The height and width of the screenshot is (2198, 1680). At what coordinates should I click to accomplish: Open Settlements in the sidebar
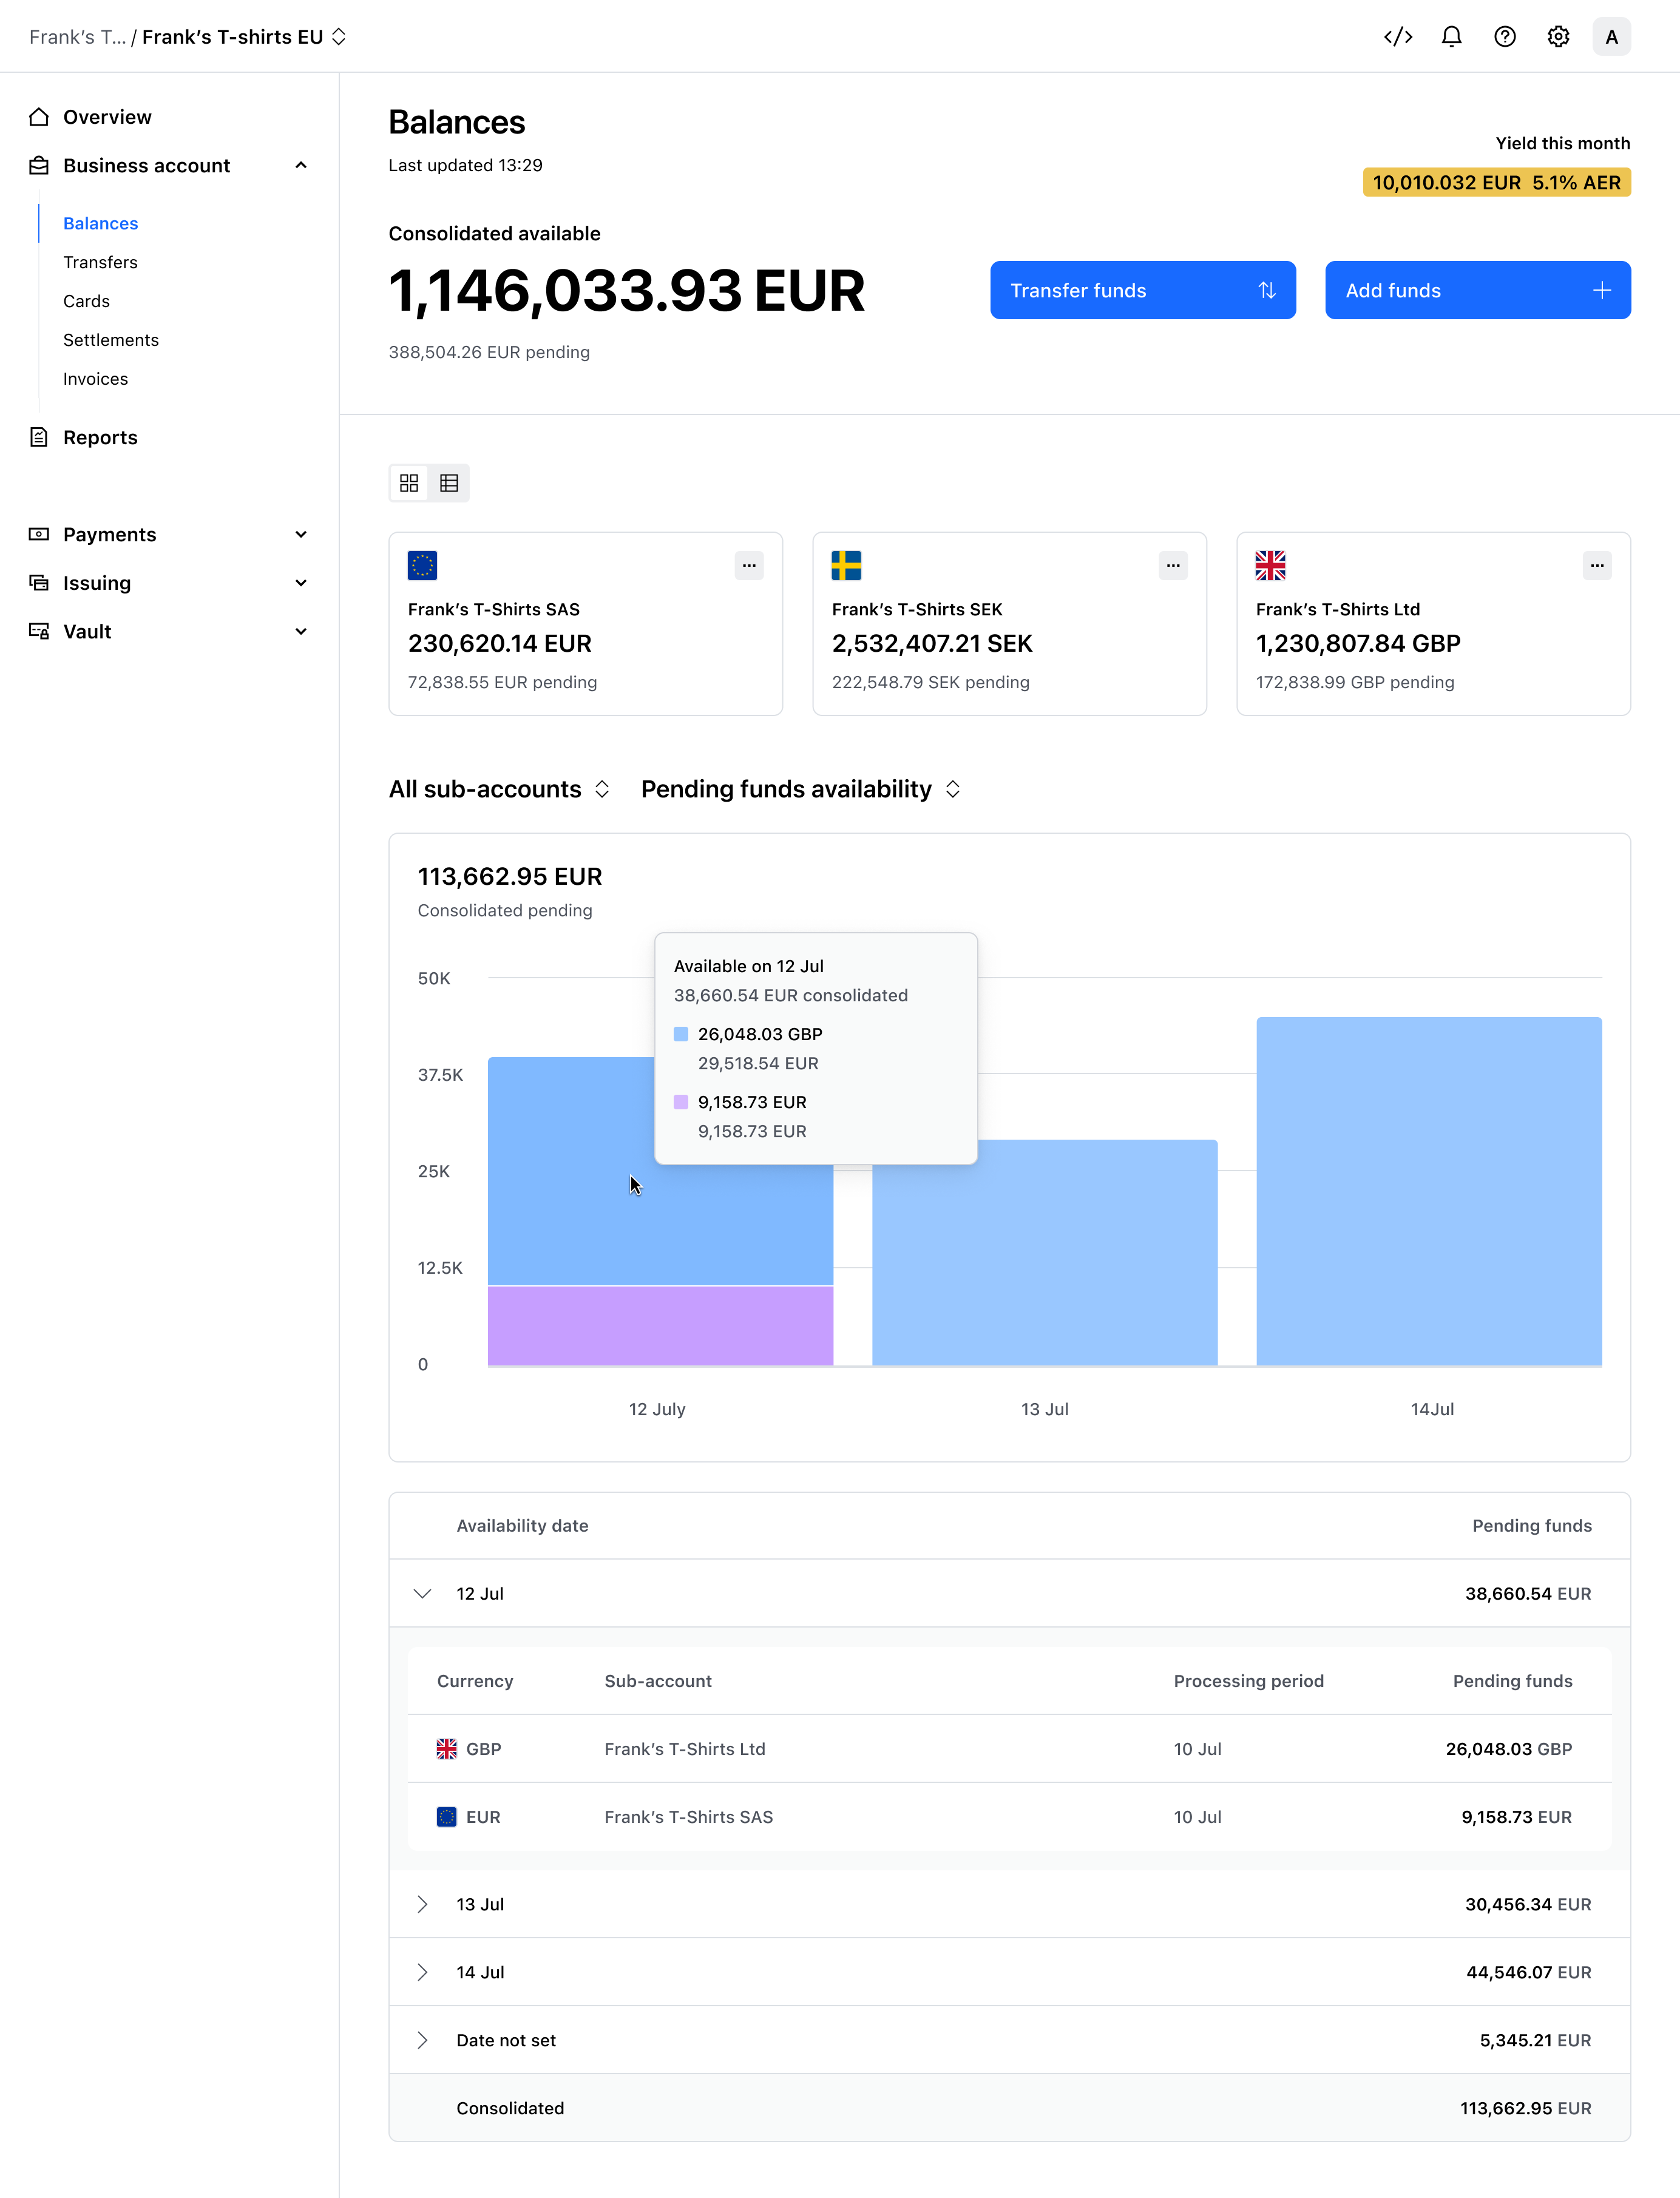[111, 340]
